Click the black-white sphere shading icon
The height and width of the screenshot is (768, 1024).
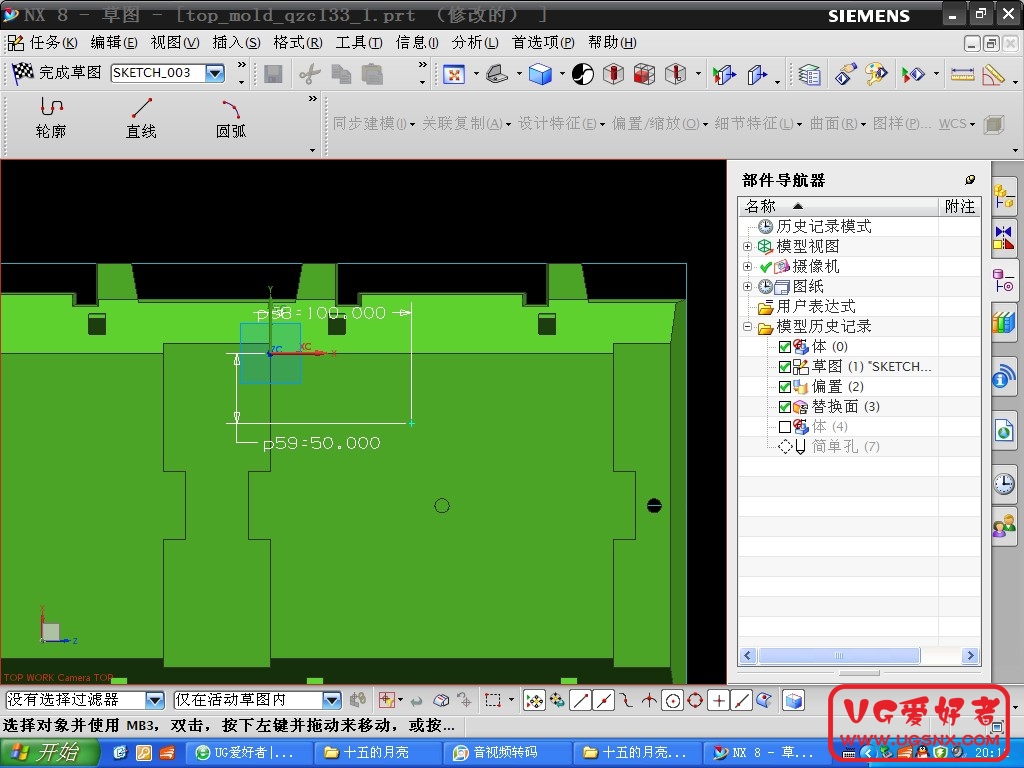[583, 74]
